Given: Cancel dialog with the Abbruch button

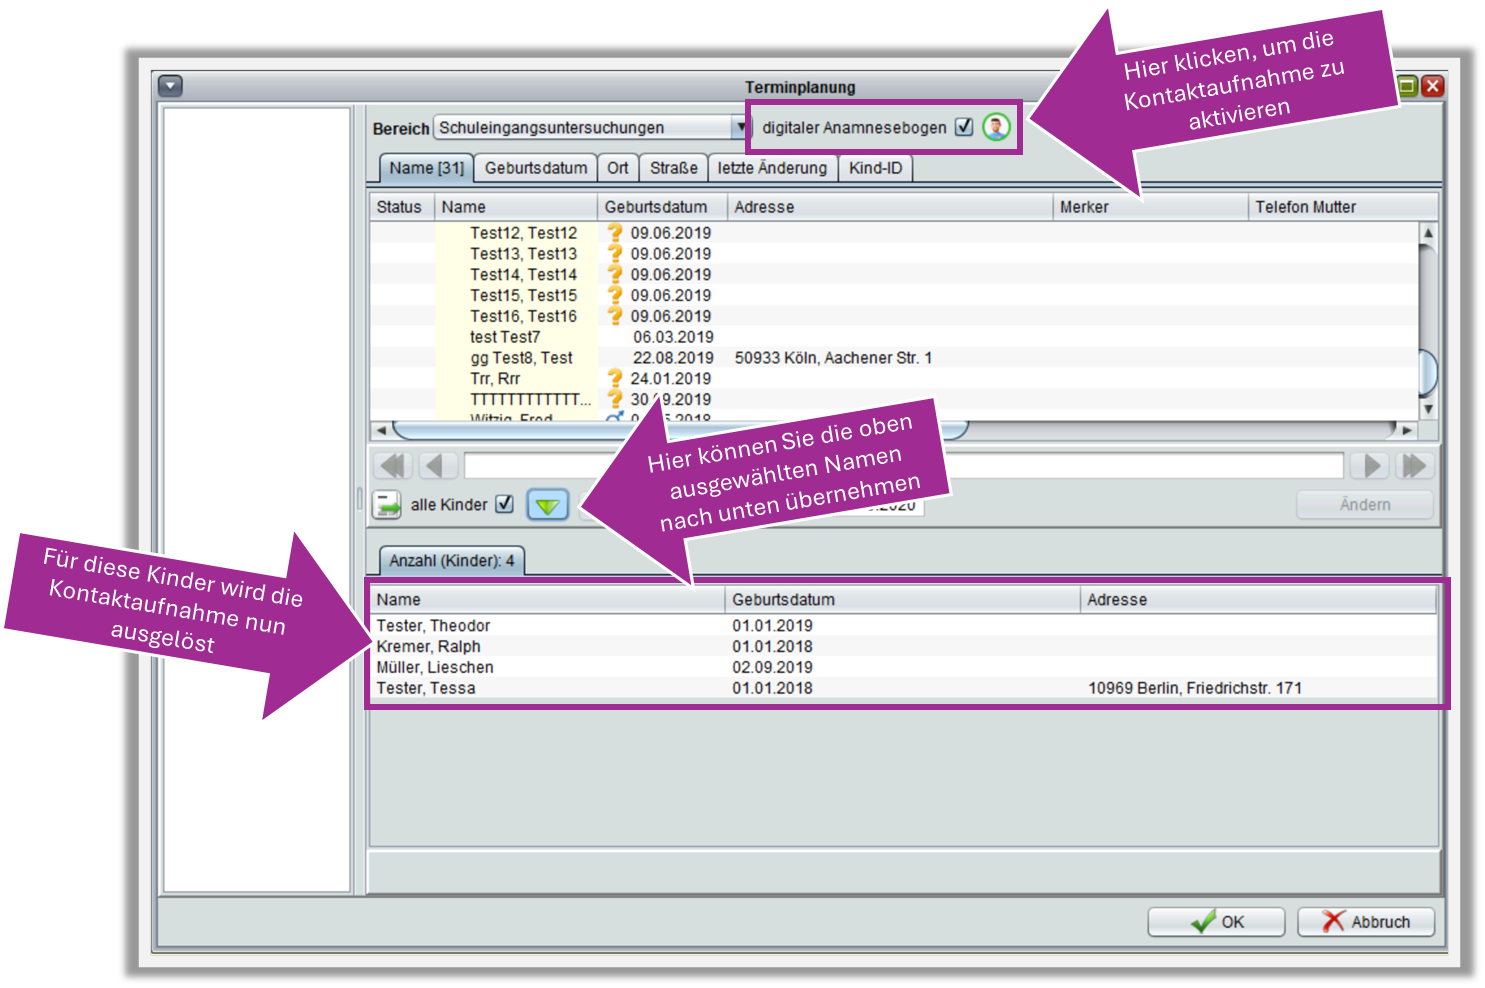Looking at the screenshot, I should [x=1366, y=922].
